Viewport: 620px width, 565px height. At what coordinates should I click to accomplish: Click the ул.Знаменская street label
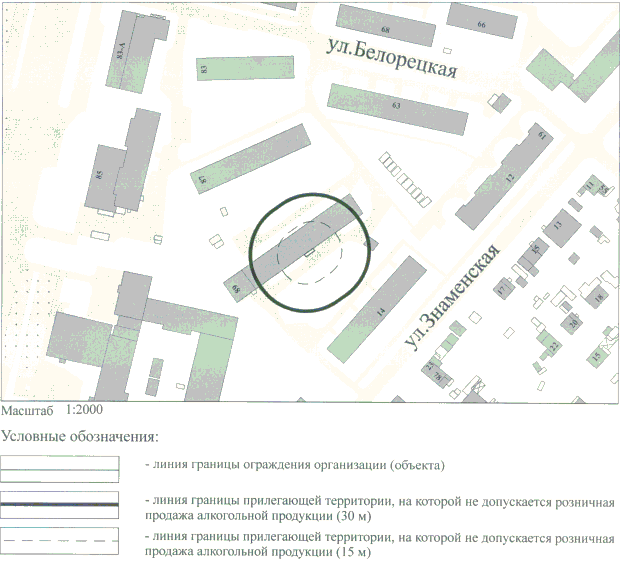pyautogui.click(x=452, y=299)
